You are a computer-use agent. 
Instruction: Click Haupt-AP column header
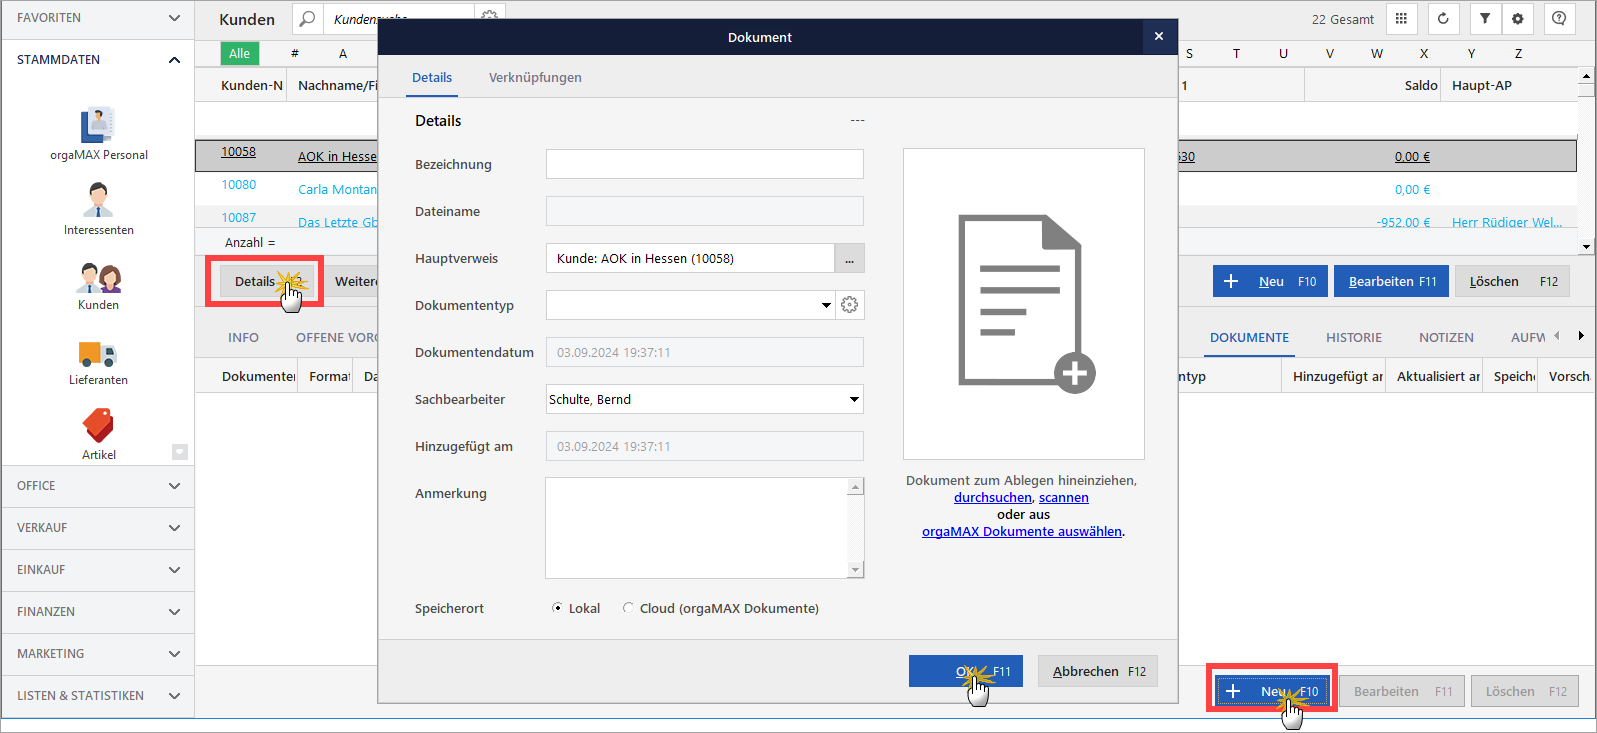[1482, 86]
